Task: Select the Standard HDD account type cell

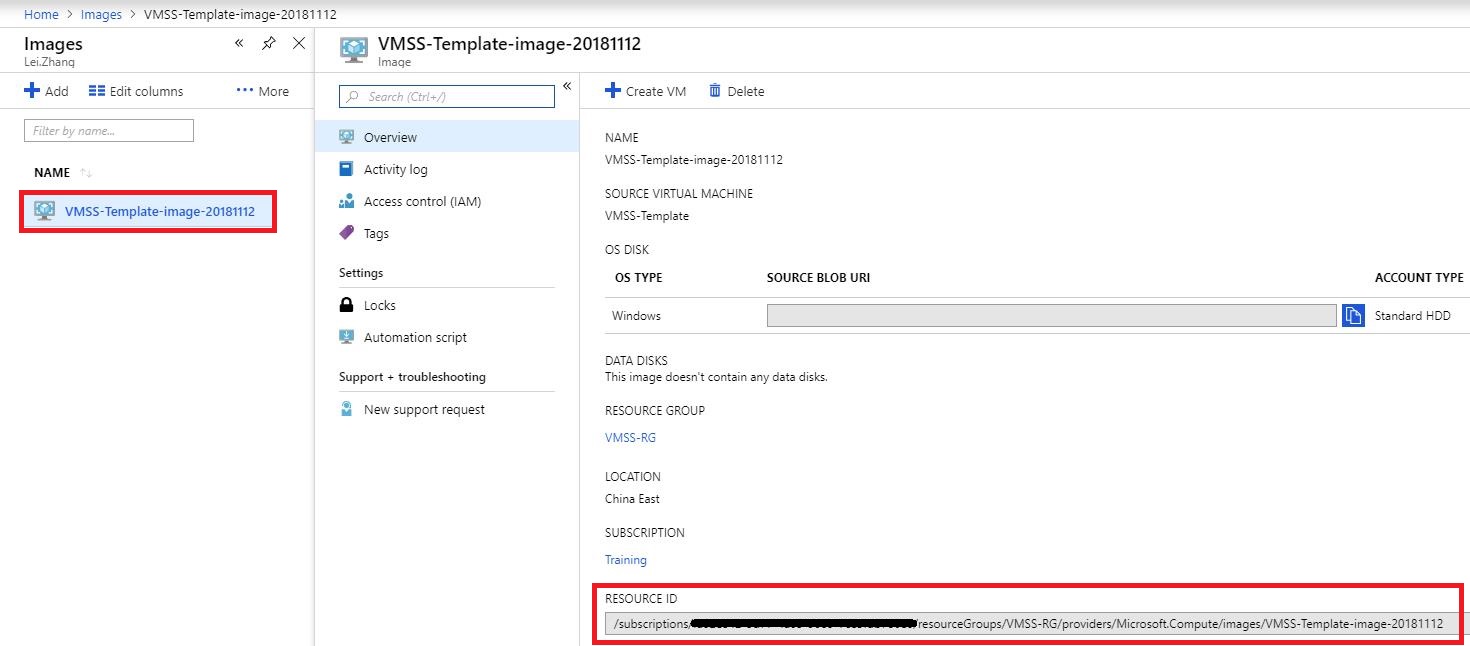Action: (x=1412, y=316)
